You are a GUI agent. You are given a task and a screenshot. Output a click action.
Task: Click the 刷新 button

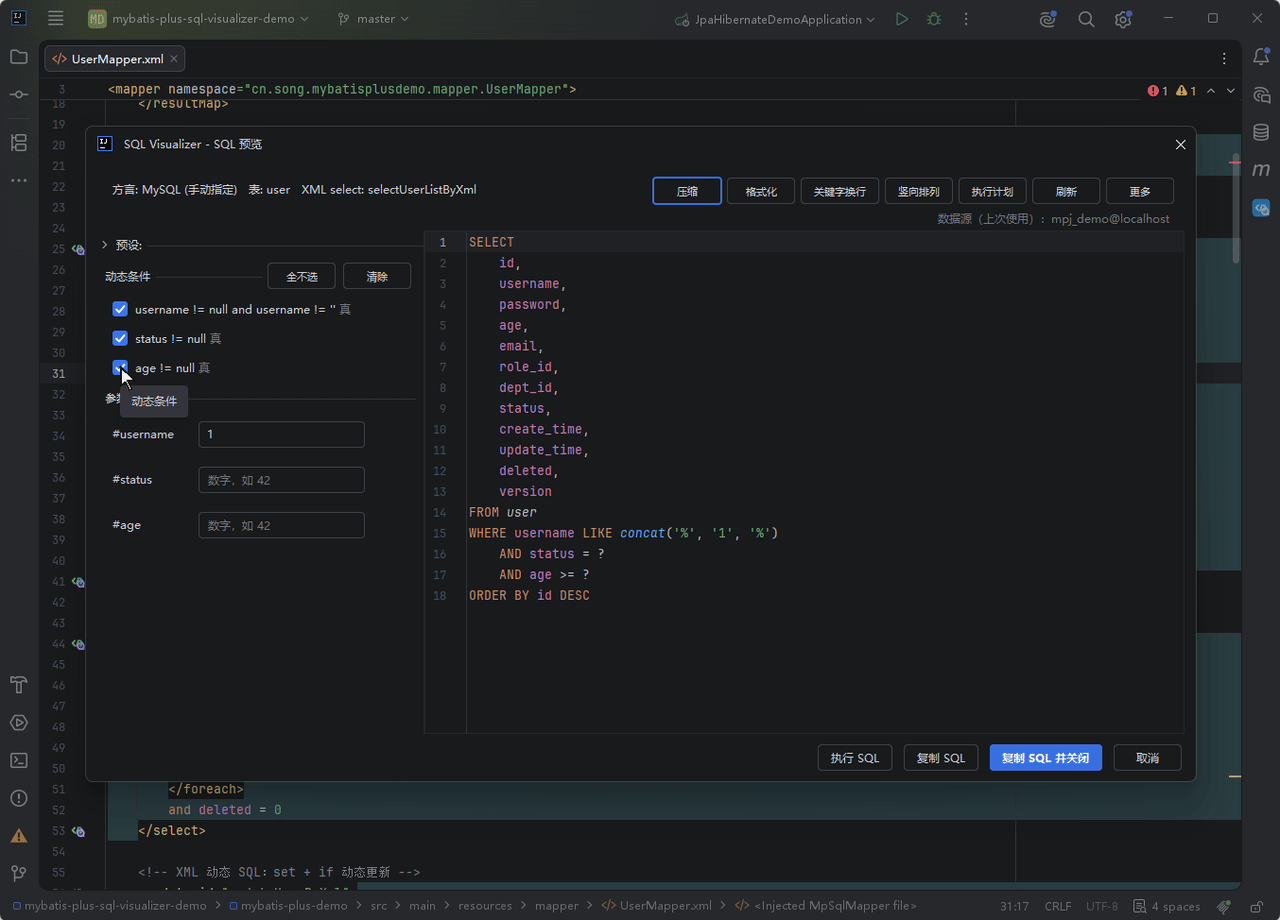[1066, 191]
